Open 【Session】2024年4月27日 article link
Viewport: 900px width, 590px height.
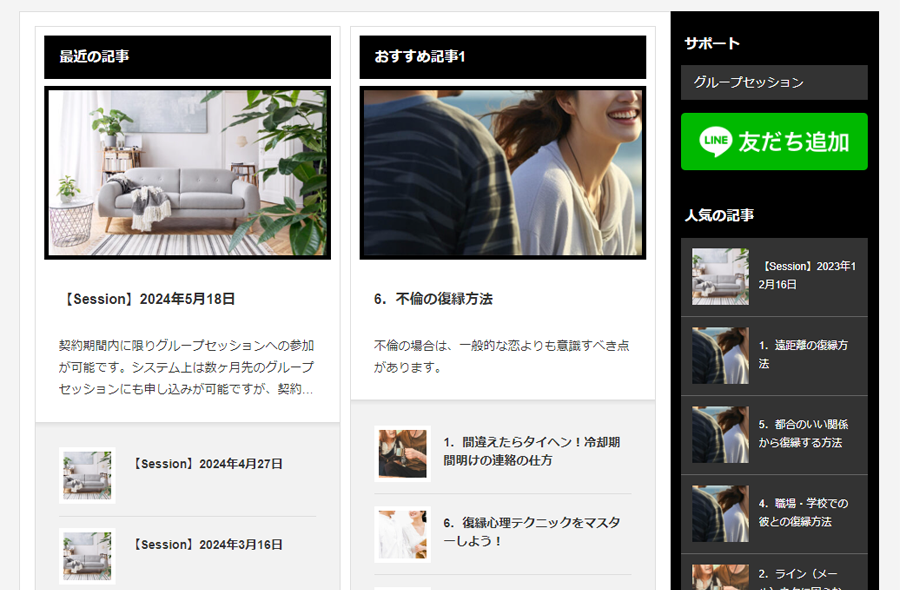207,464
